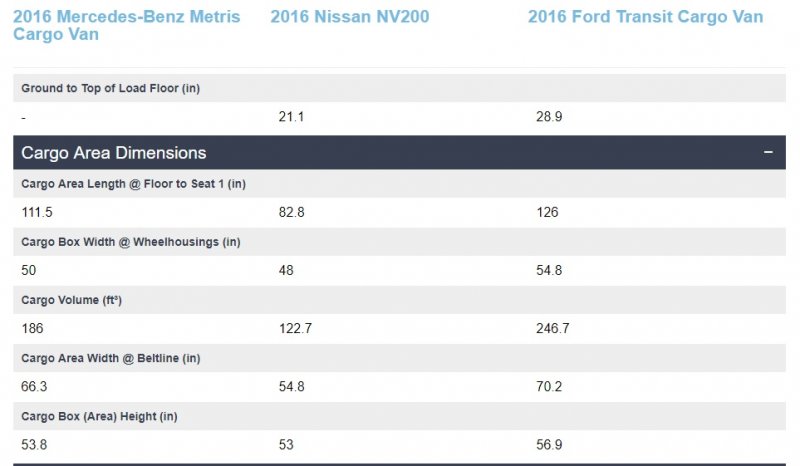Select the Cargo Area Length @ Floor to Seat 1 label
Screen dimensions: 800x466
pyautogui.click(x=133, y=183)
